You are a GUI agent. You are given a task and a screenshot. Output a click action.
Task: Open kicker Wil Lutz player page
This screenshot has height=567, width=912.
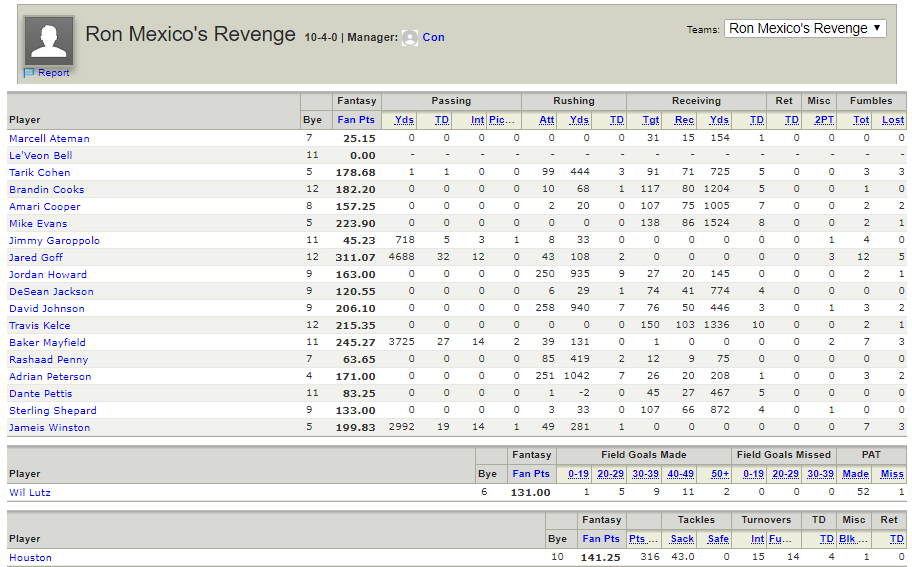[30, 493]
